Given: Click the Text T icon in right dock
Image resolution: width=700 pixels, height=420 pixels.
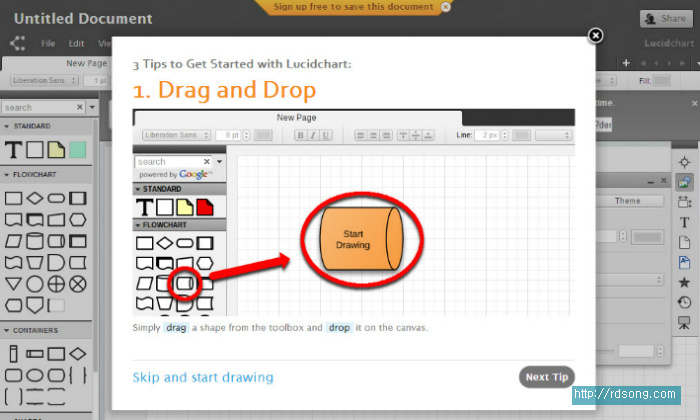Looking at the screenshot, I should (684, 222).
